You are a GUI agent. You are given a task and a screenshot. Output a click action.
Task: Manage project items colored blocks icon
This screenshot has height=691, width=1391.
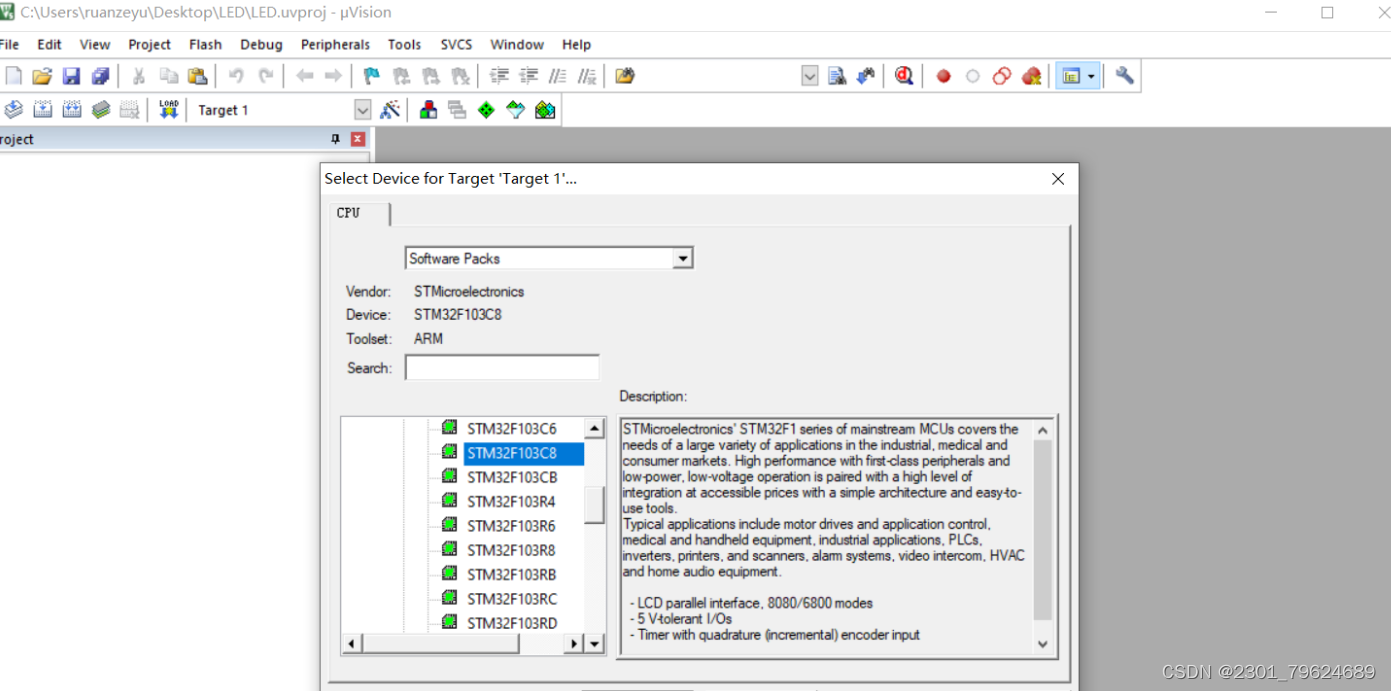pos(428,110)
